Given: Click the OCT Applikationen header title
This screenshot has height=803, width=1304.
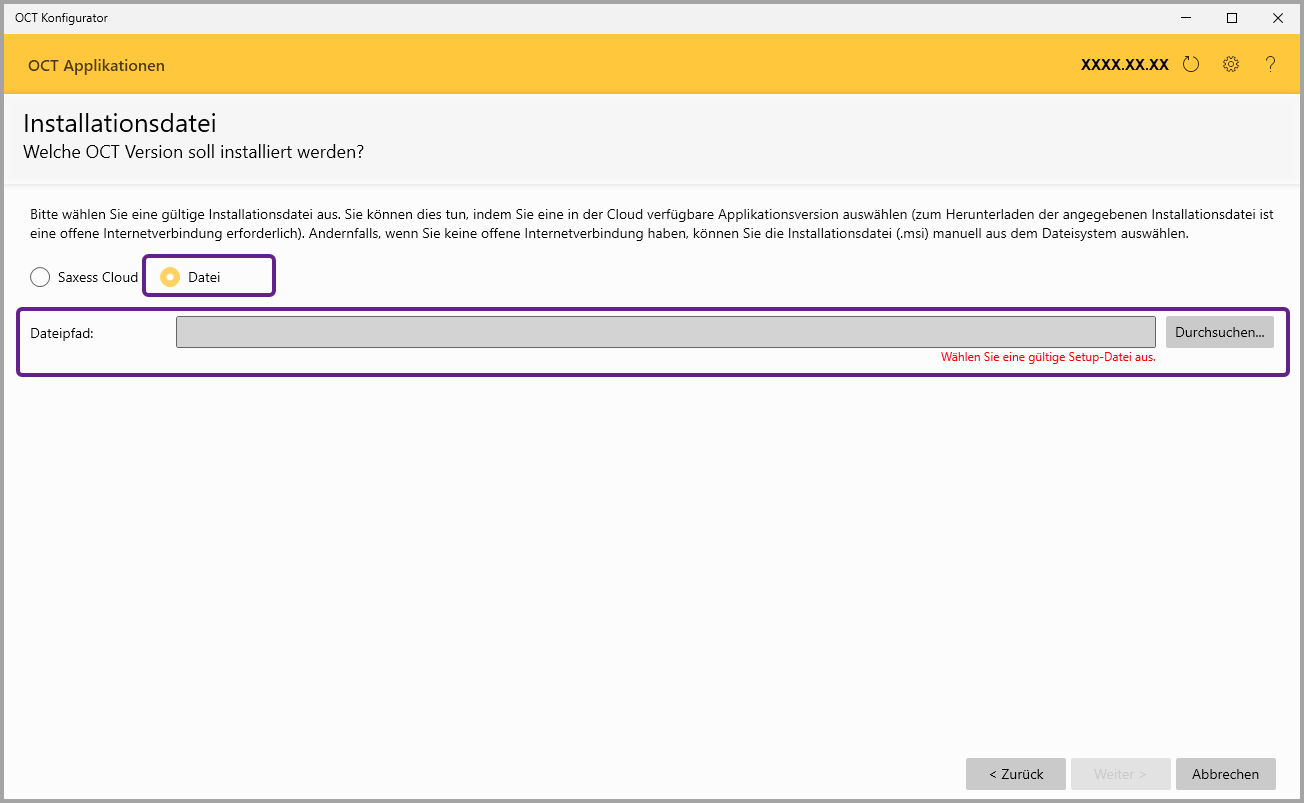Looking at the screenshot, I should click(96, 66).
